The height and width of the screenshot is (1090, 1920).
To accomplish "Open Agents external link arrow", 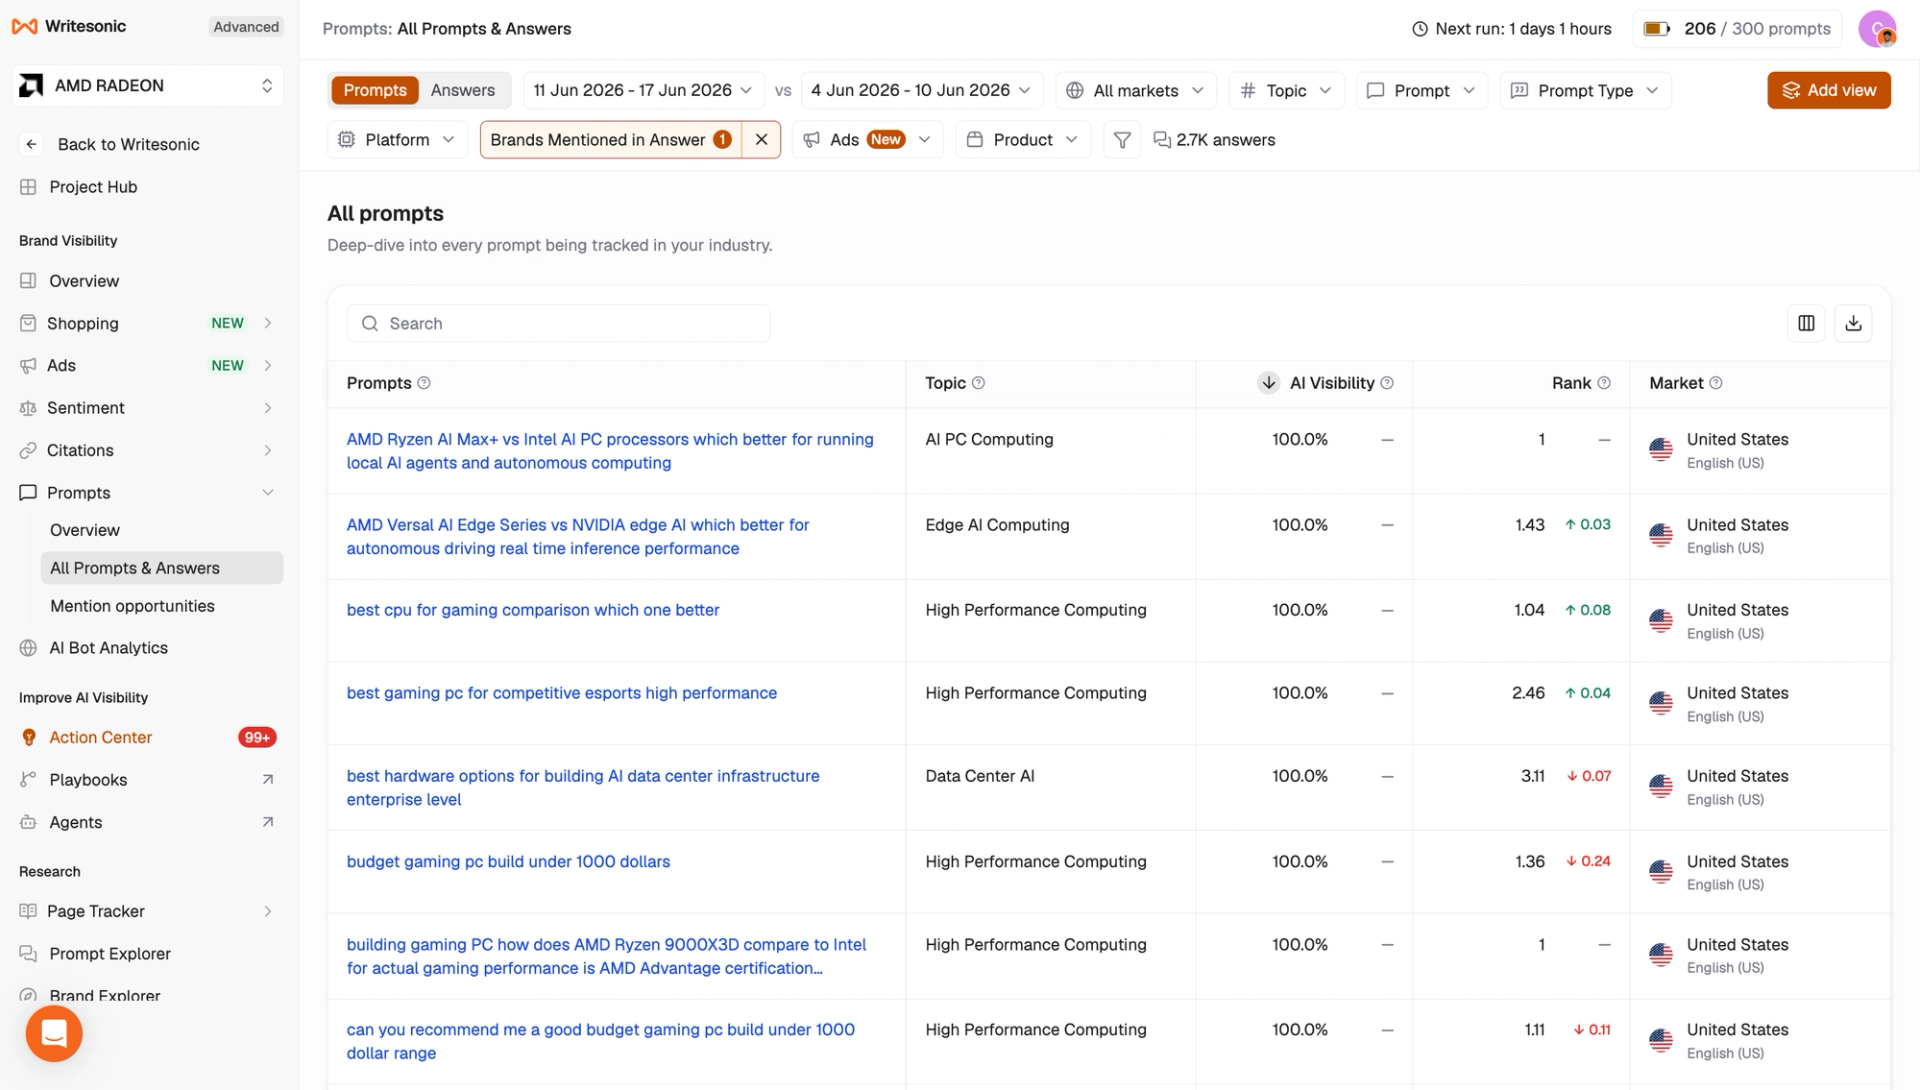I will click(x=267, y=822).
